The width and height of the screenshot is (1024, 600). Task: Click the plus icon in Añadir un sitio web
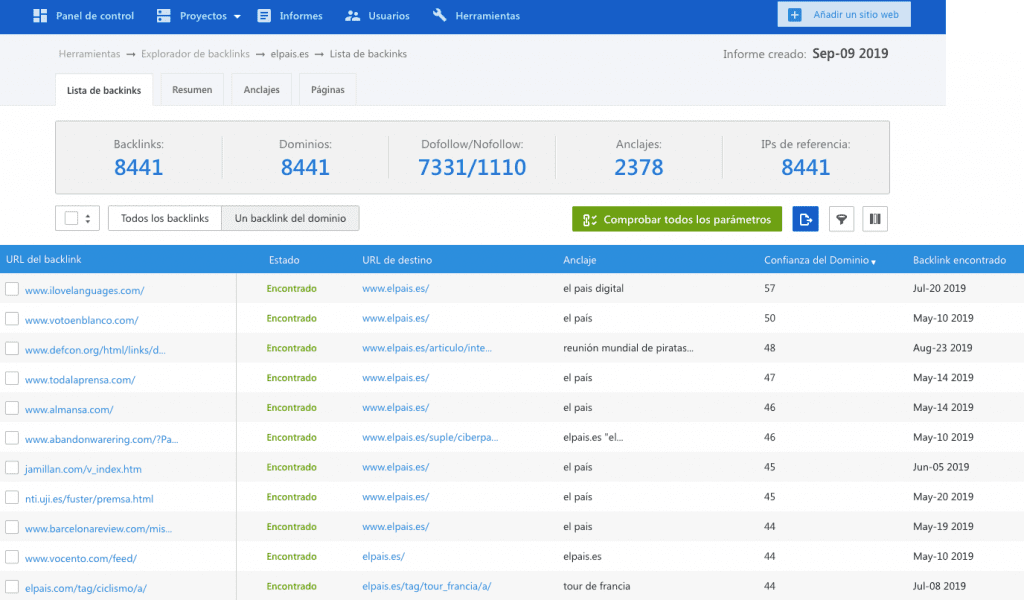coord(795,14)
